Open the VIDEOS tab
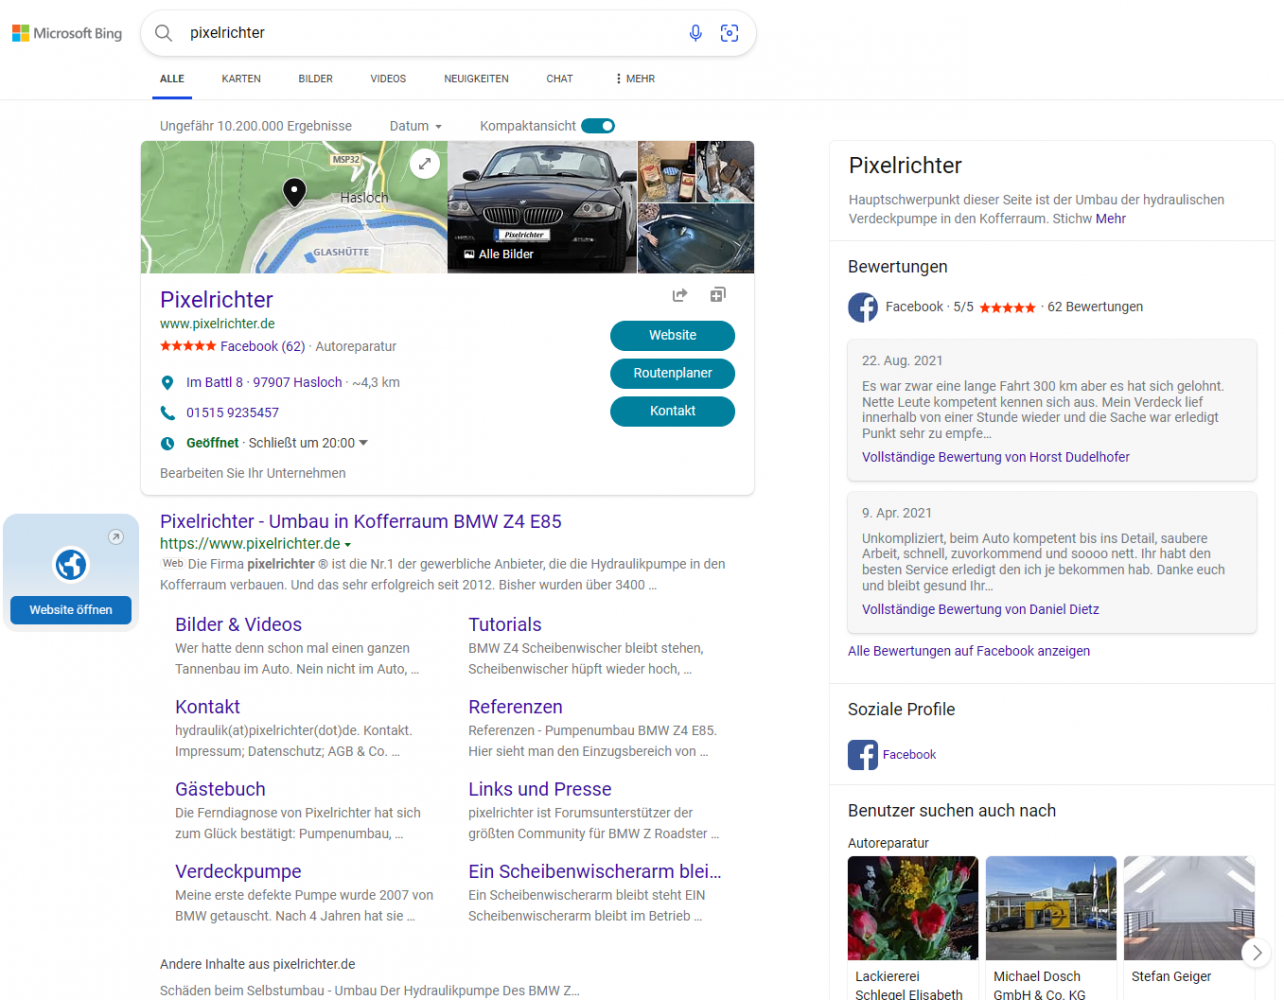The width and height of the screenshot is (1284, 1000). (388, 79)
